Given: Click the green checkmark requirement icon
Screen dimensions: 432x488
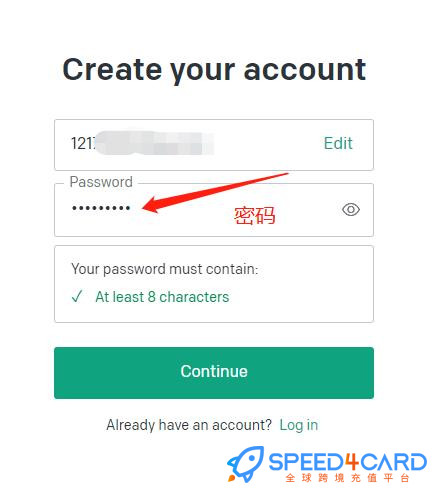Looking at the screenshot, I should [77, 296].
